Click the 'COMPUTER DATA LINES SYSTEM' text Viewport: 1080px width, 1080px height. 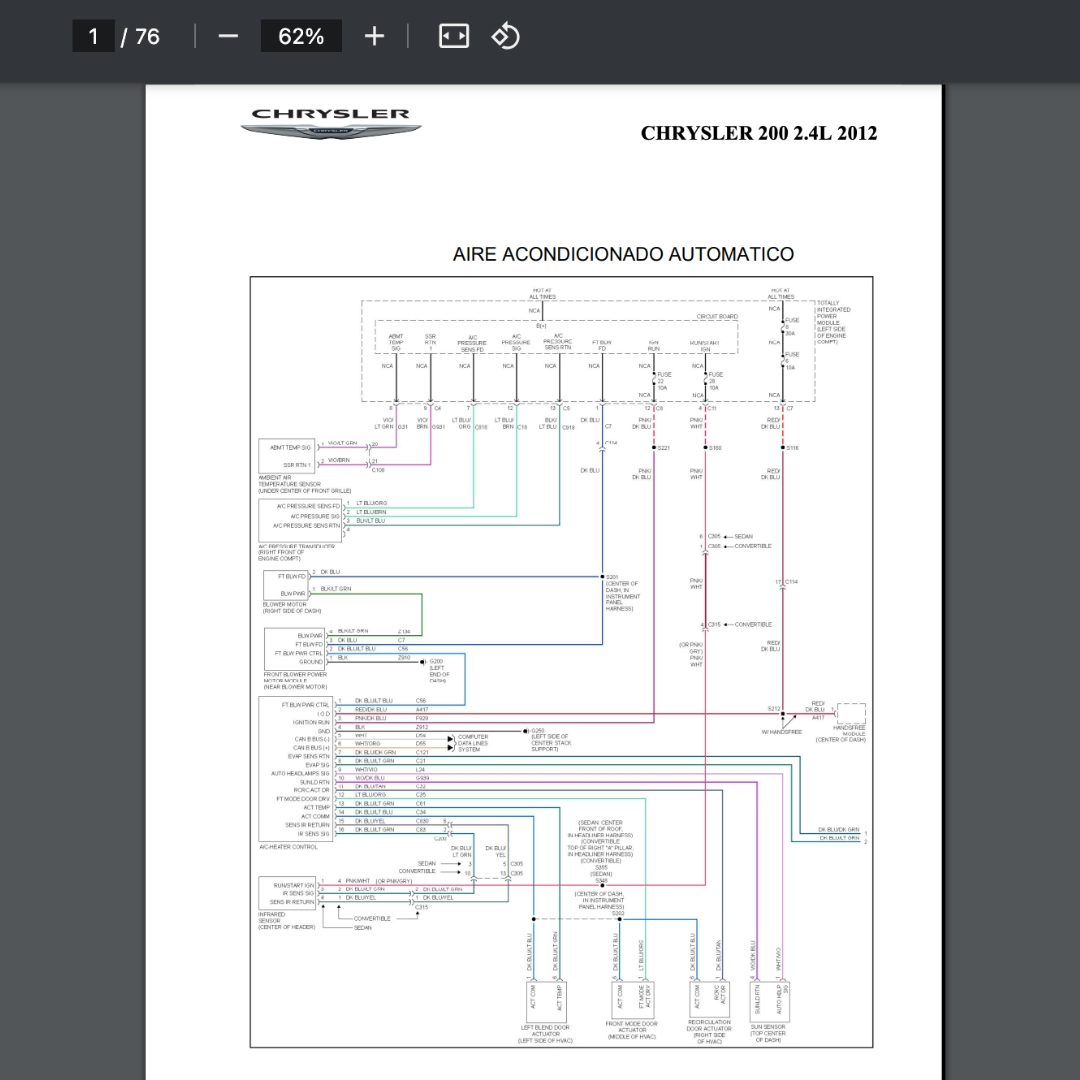click(473, 743)
